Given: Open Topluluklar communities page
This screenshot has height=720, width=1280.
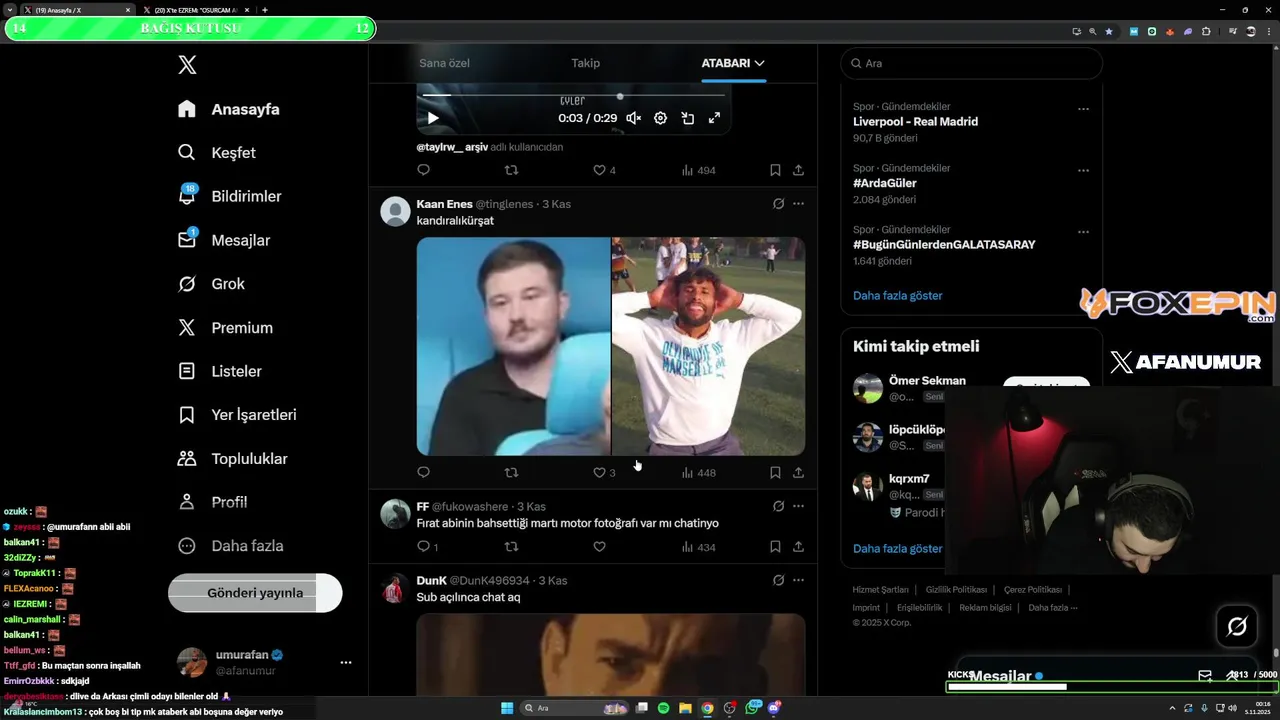Looking at the screenshot, I should tap(231, 459).
